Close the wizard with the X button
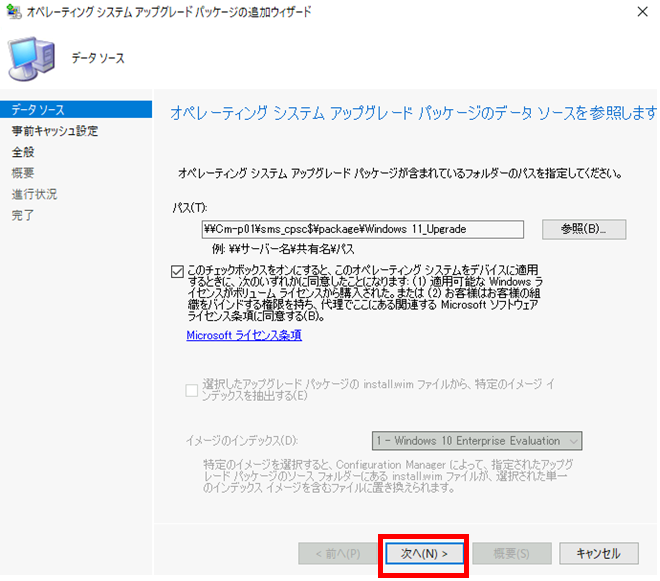This screenshot has height=581, width=660. tap(642, 12)
